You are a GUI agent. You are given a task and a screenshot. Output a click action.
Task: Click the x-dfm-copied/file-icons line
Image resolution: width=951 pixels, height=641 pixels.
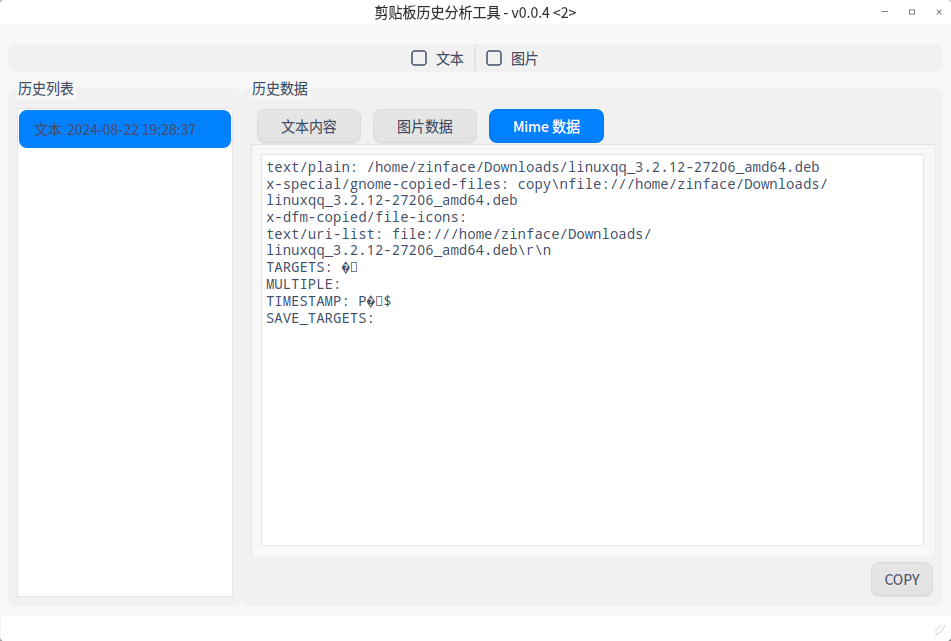pyautogui.click(x=366, y=217)
